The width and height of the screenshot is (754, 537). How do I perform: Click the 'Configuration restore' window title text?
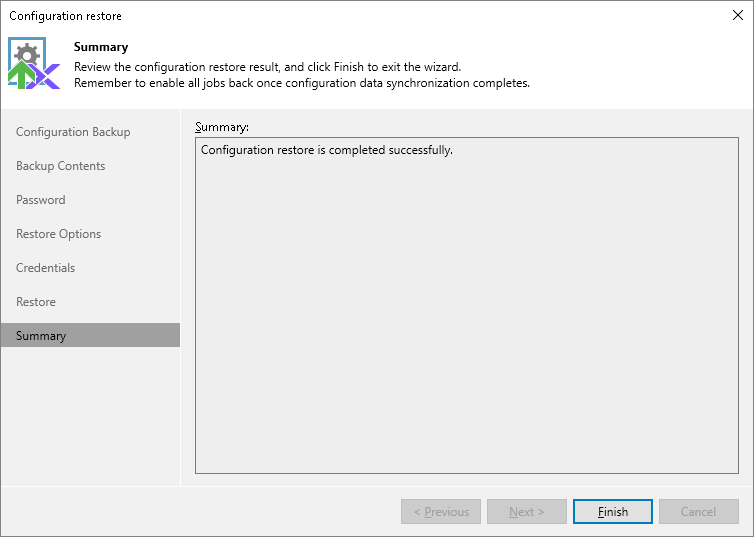(65, 16)
